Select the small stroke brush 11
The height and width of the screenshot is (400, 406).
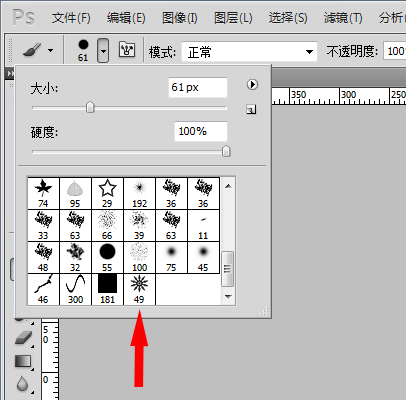click(x=203, y=225)
